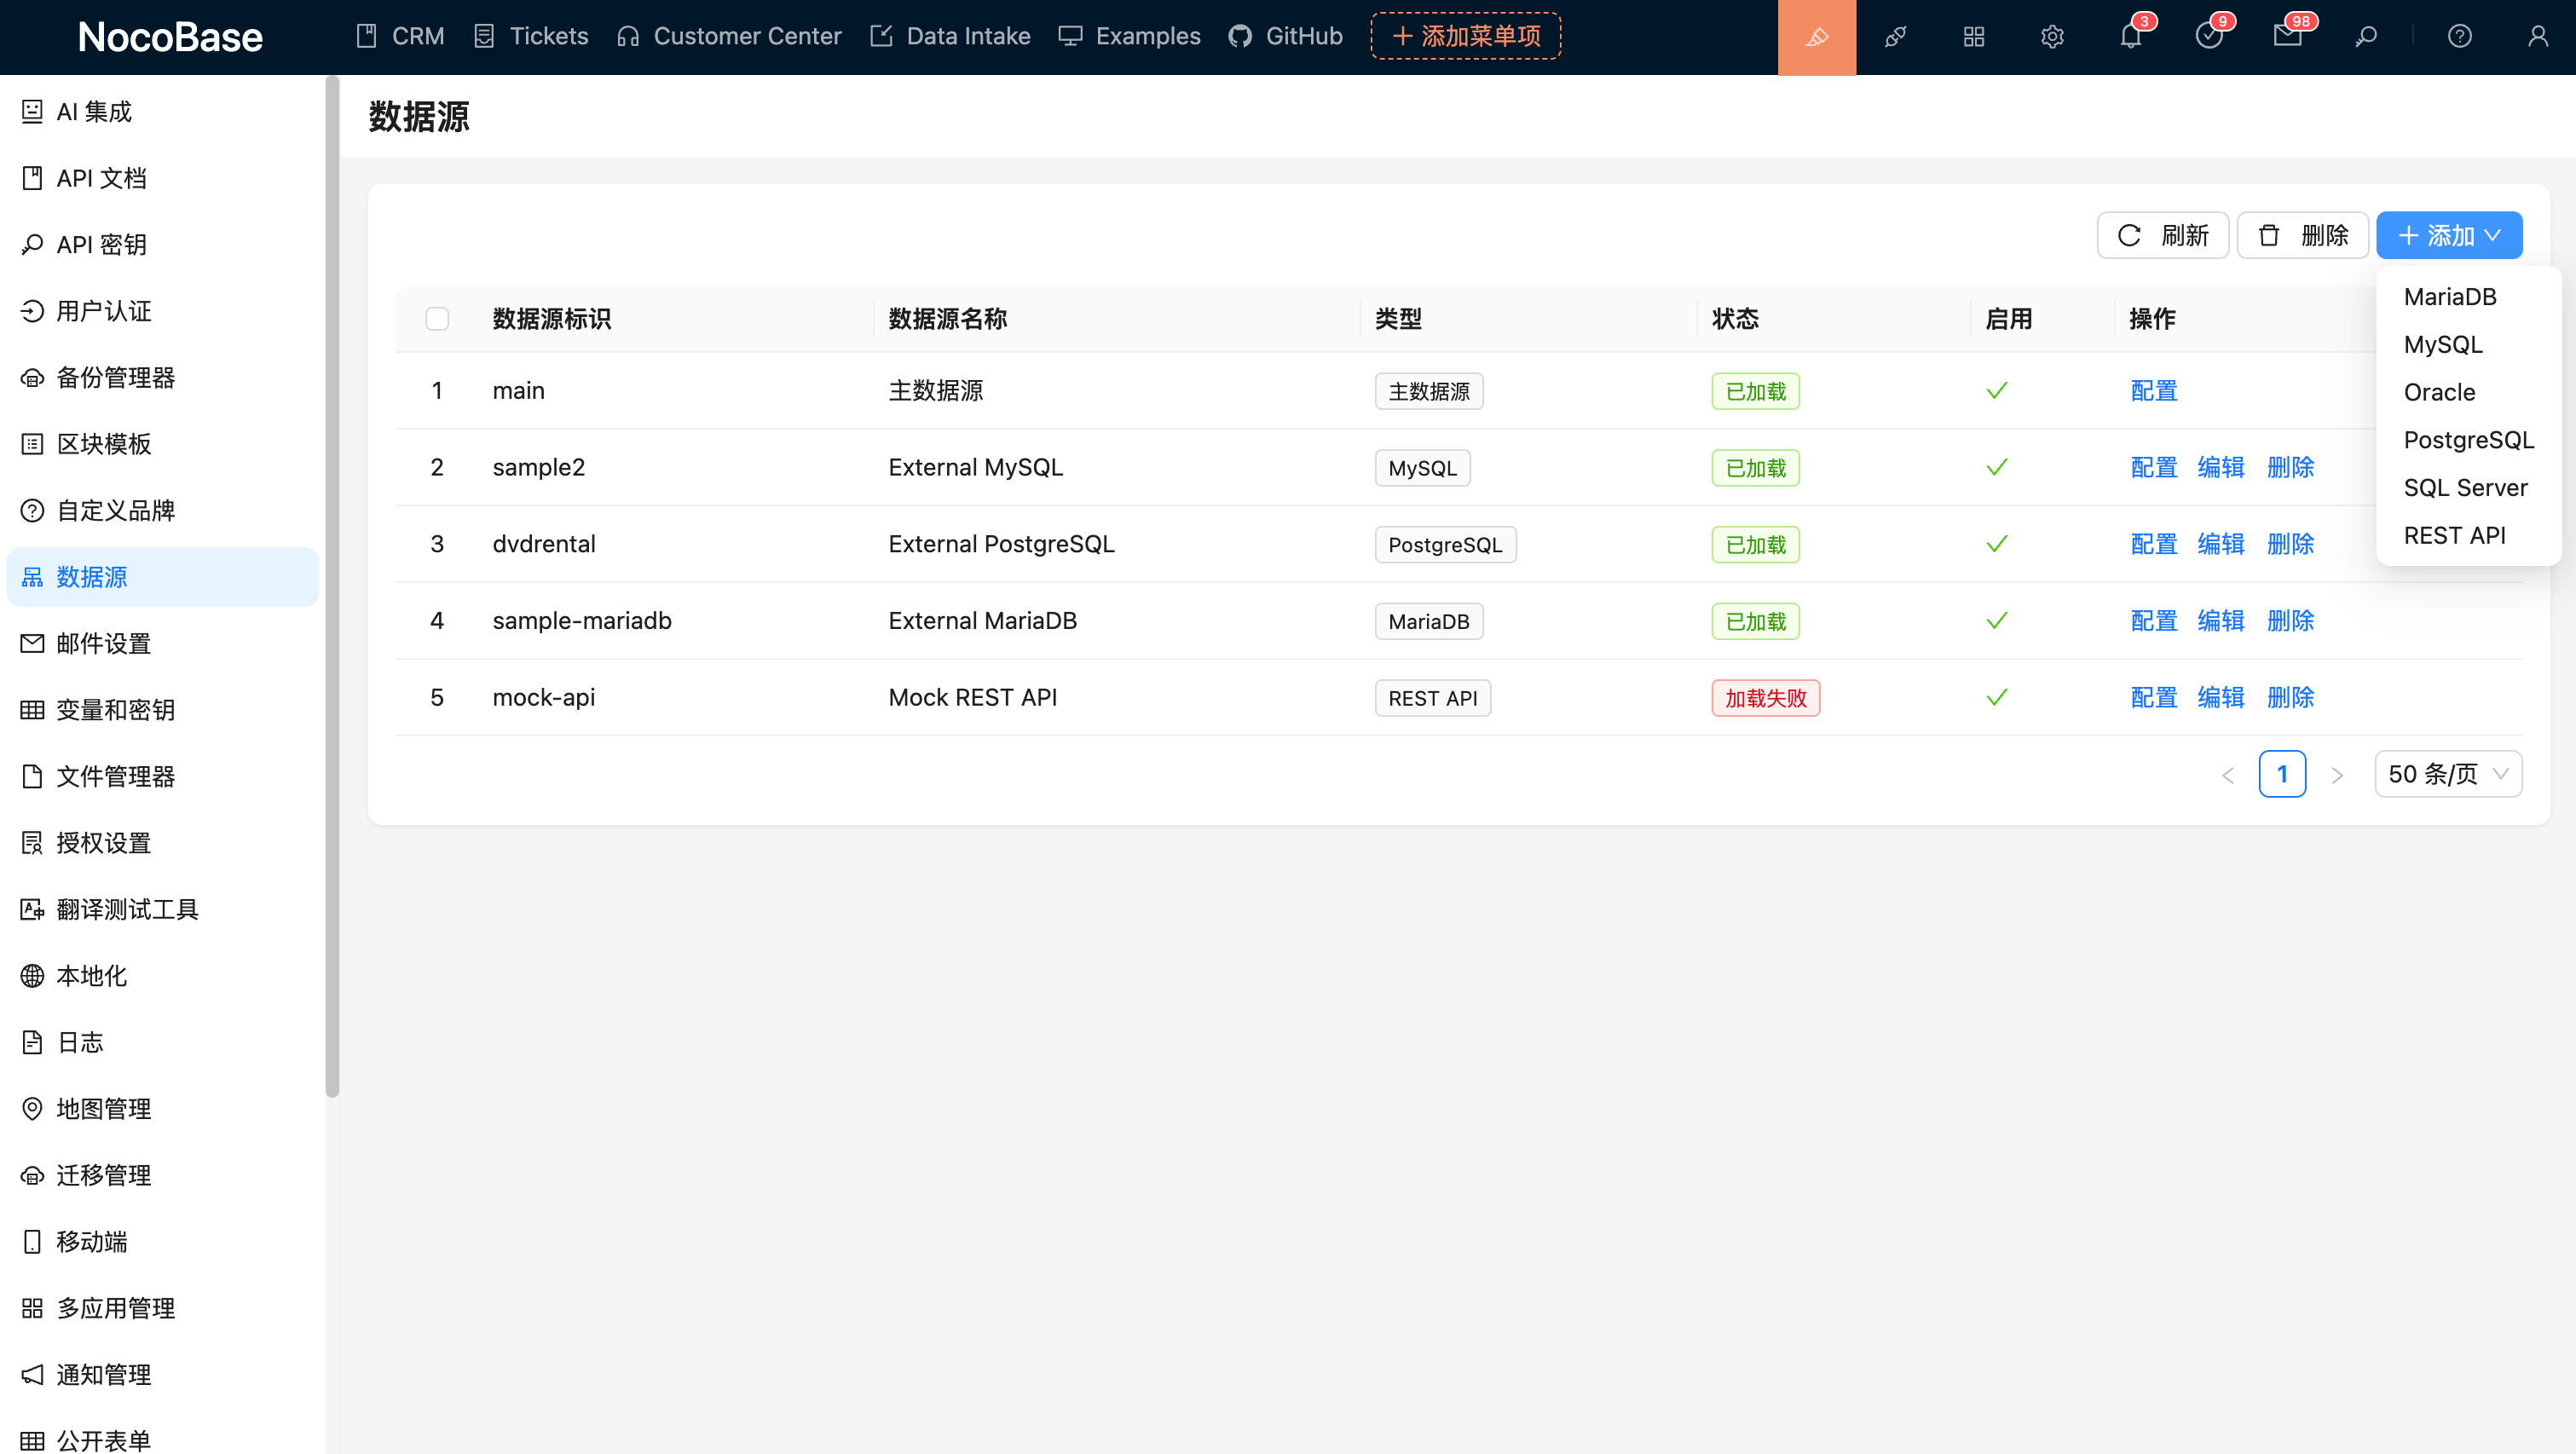Click 编辑 link for dvdrental row
This screenshot has height=1454, width=2576.
coord(2220,544)
